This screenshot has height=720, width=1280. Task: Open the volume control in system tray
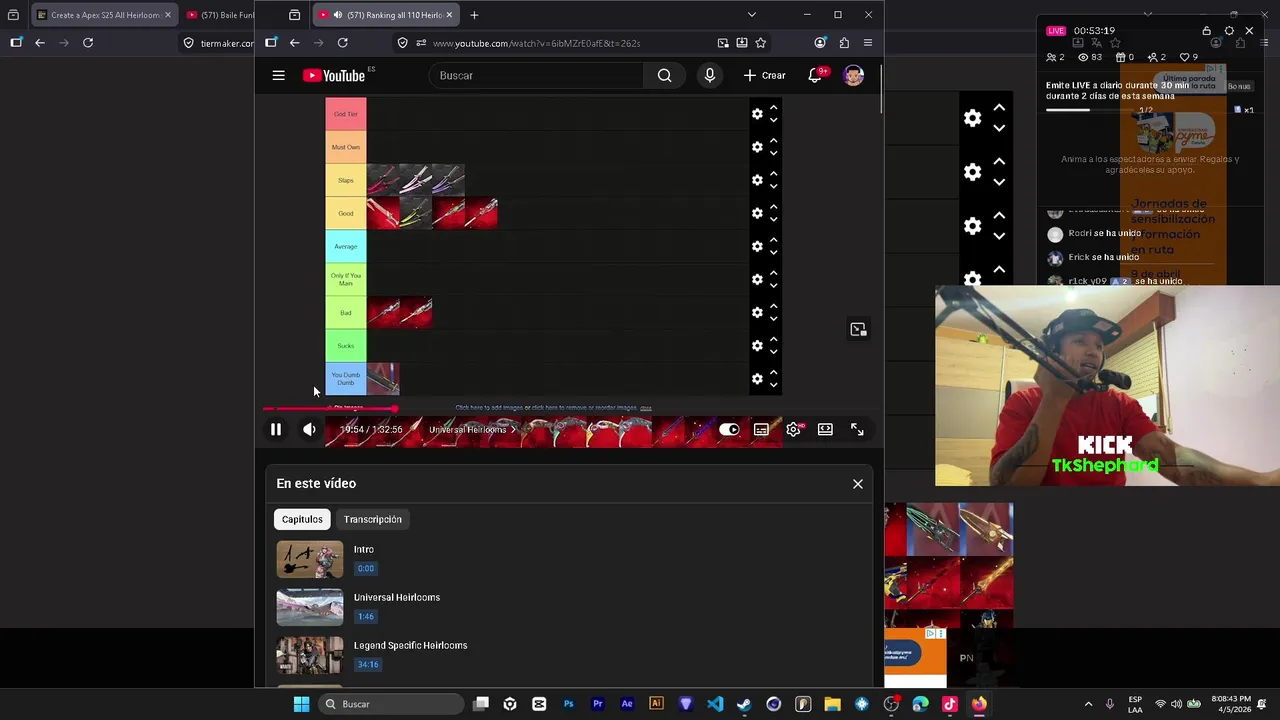click(1177, 704)
